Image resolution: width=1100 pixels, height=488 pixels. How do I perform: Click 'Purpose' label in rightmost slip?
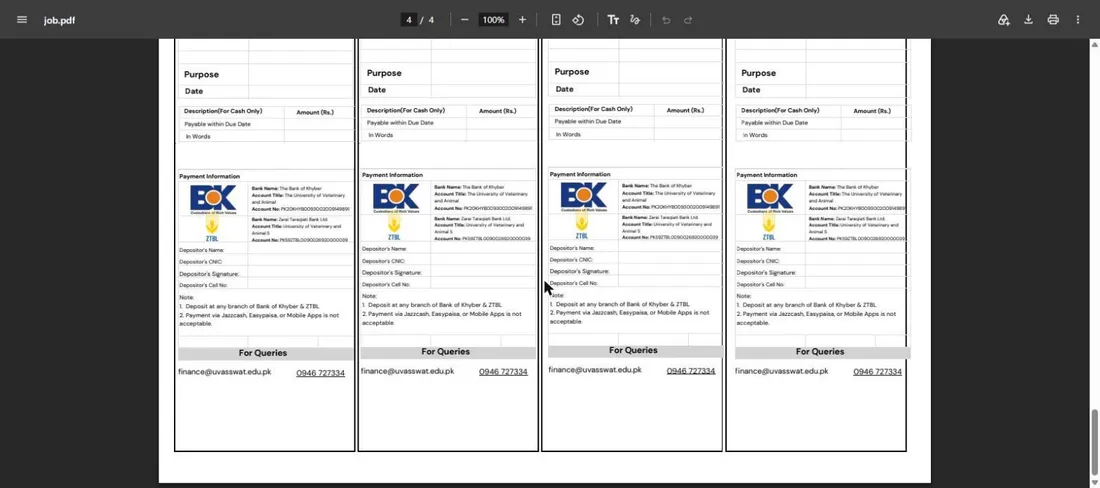(x=758, y=73)
